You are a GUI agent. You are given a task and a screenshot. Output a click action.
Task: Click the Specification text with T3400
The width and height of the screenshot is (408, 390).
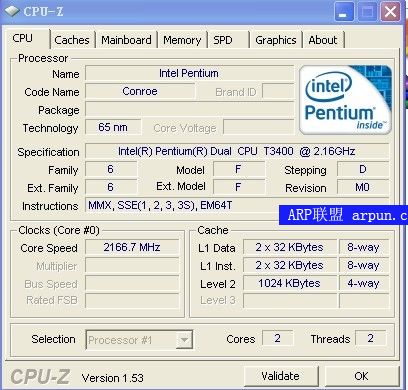[x=237, y=151]
